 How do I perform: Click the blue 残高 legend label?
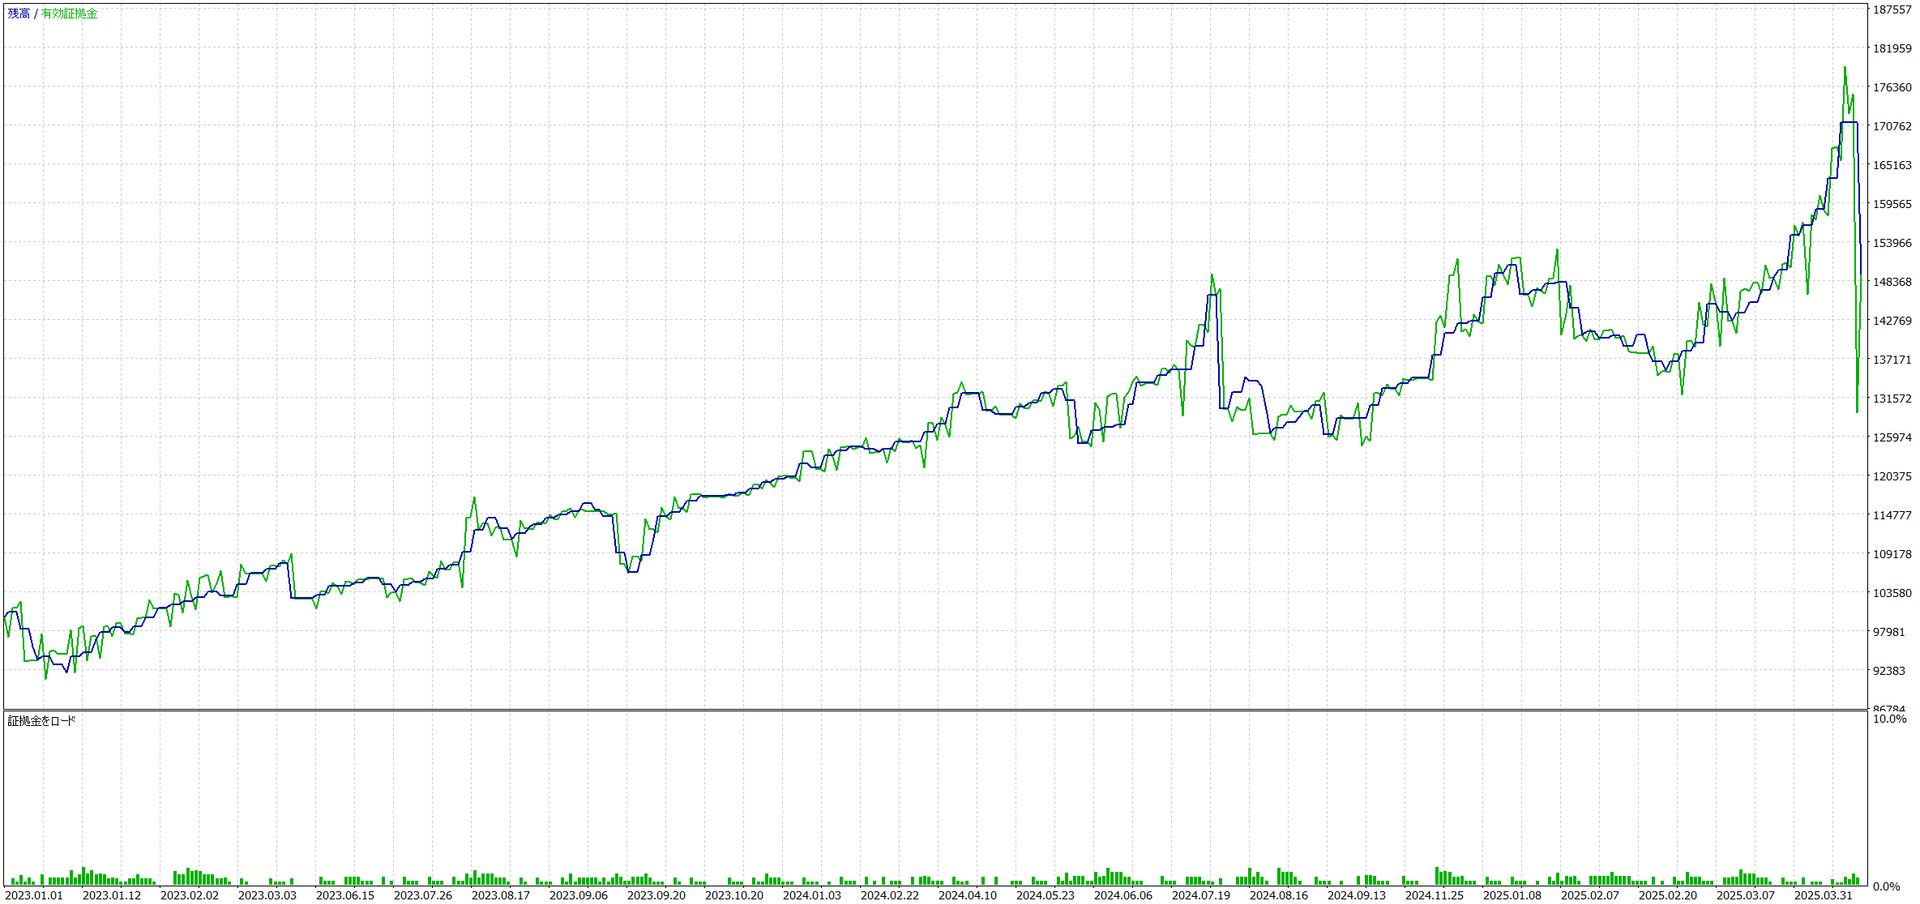pos(19,14)
